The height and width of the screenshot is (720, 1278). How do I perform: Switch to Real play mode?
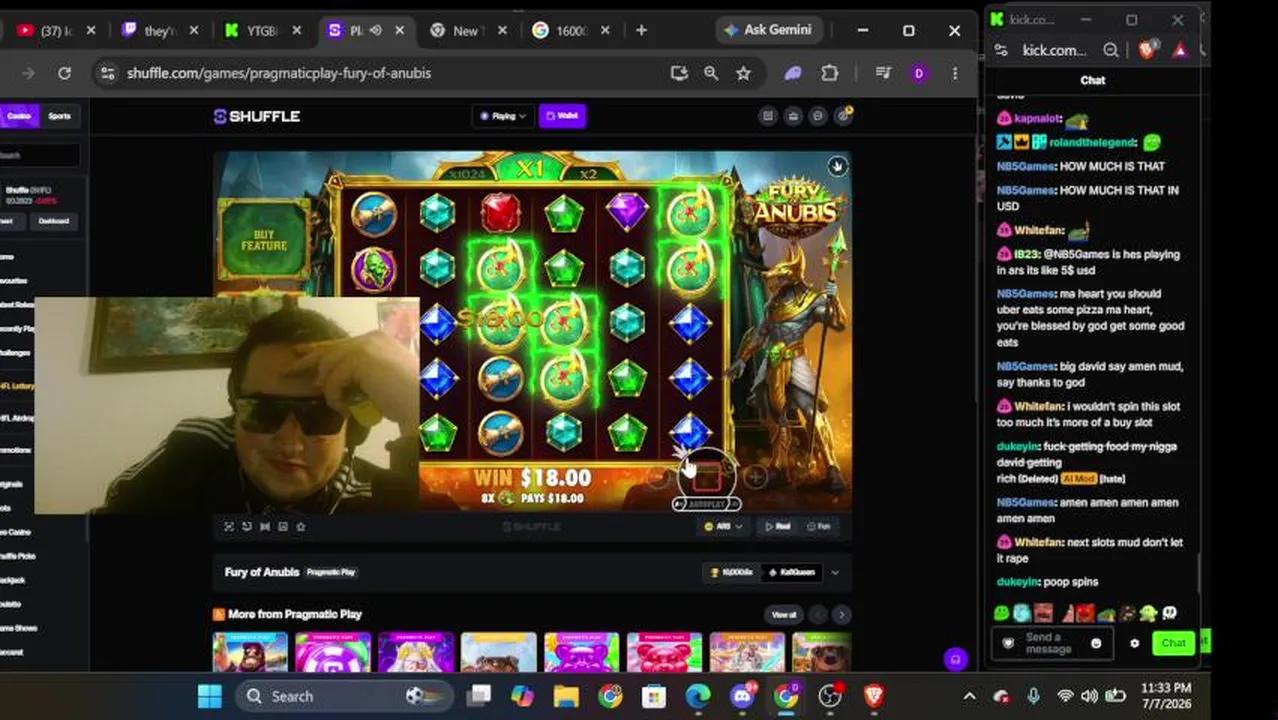tap(778, 526)
